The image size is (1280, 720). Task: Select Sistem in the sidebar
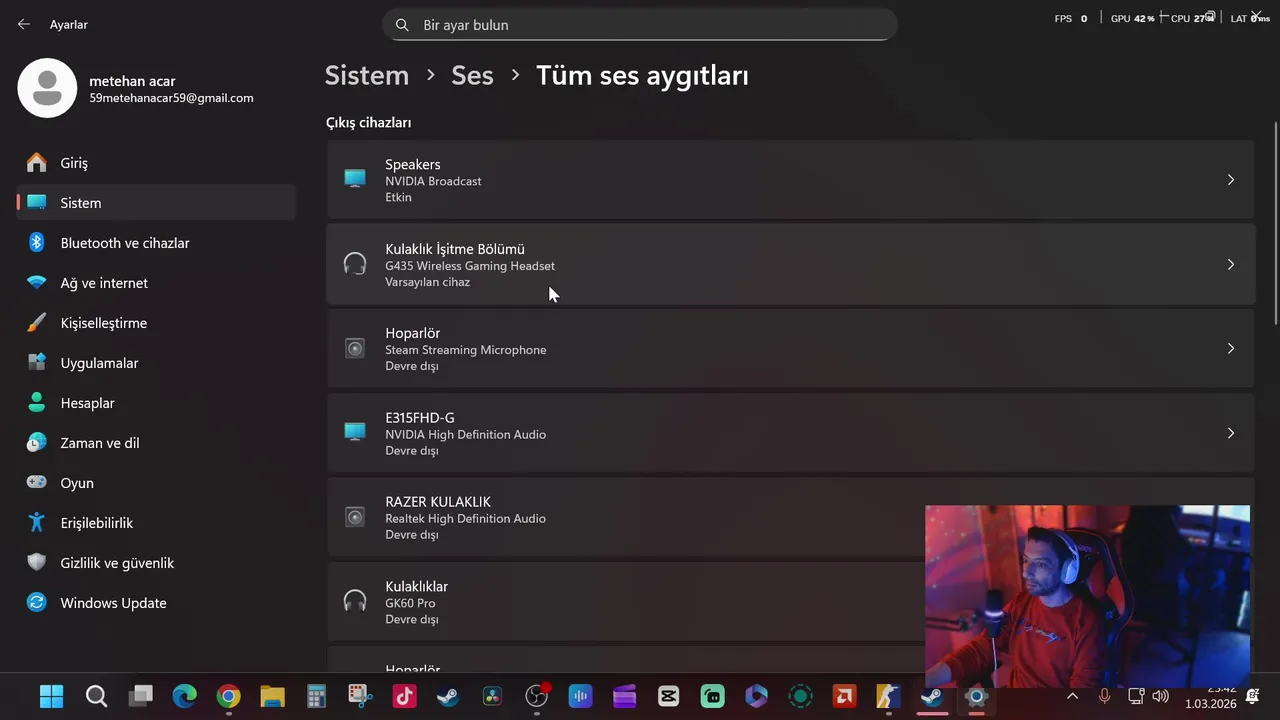156,203
